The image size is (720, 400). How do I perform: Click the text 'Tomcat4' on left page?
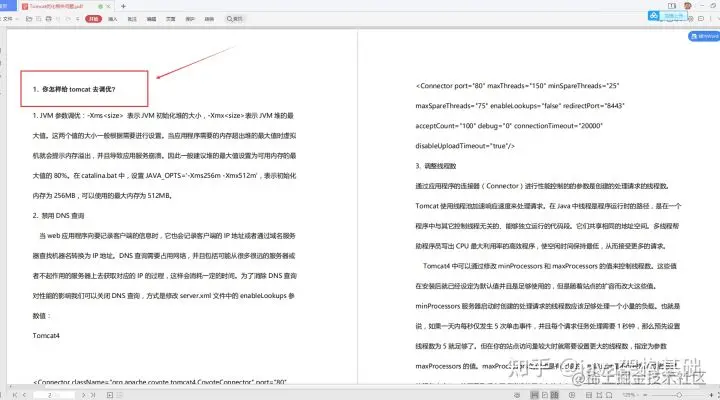click(x=46, y=336)
